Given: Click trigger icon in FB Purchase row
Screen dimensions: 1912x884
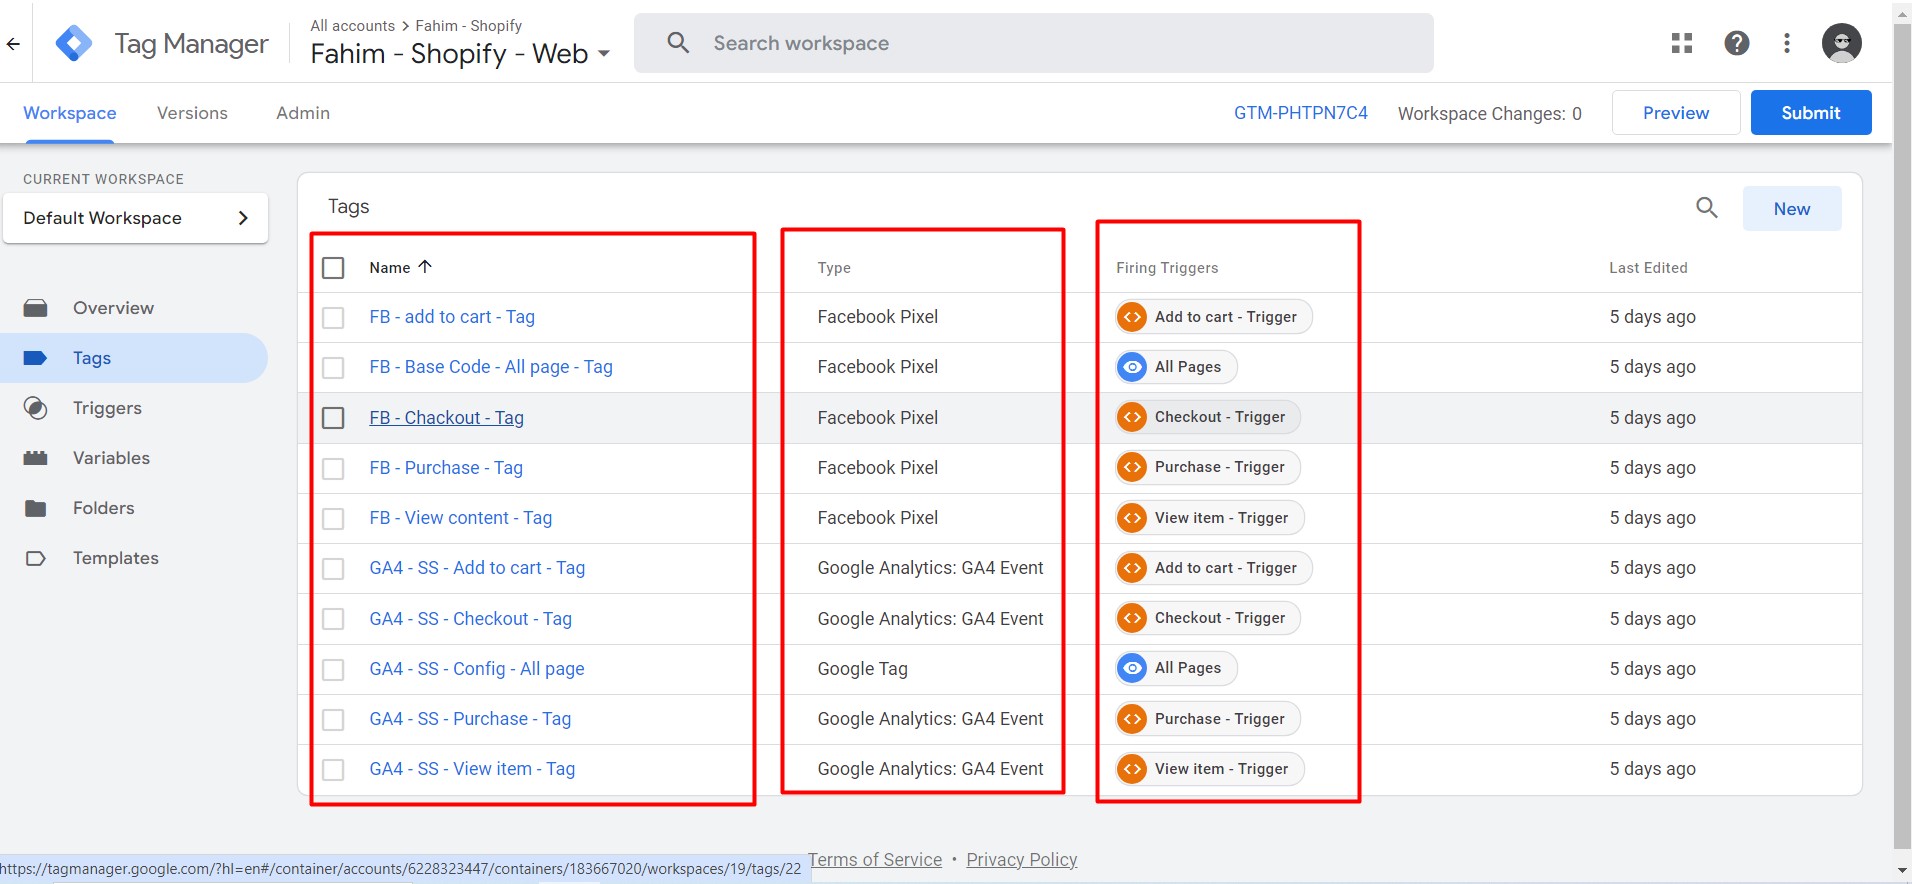Looking at the screenshot, I should (x=1132, y=467).
